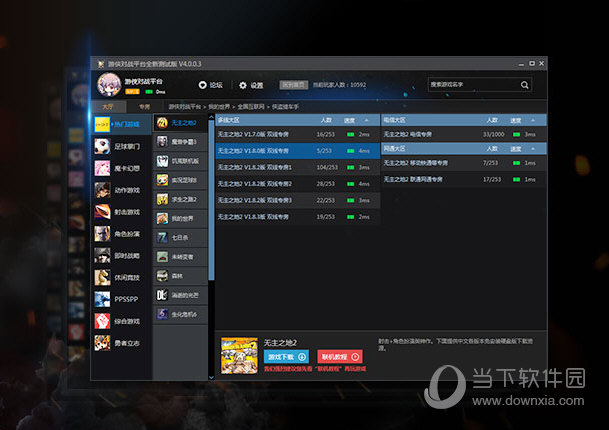609x430 pixels.
Task: Click the last breadcrumb entry 侠盗猎车手
Action: [285, 106]
